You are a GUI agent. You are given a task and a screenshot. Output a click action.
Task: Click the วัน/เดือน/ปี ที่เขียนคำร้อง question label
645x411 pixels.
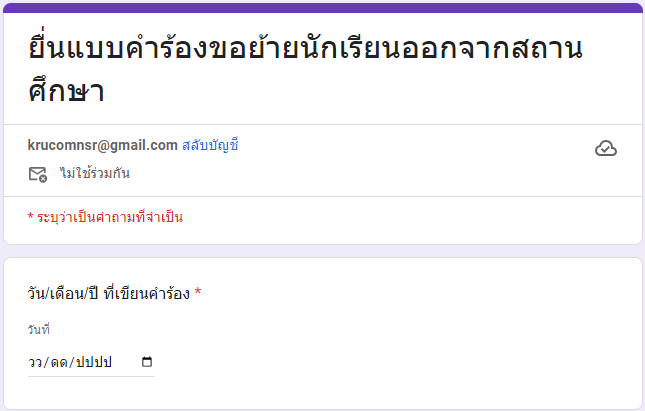(x=109, y=293)
